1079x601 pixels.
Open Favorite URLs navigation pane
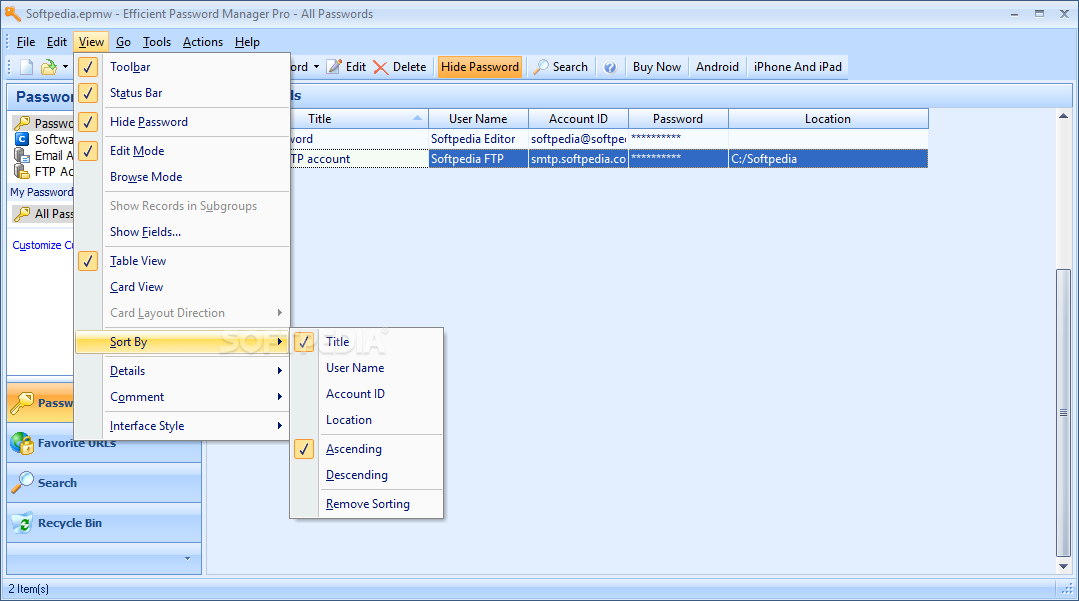click(104, 443)
